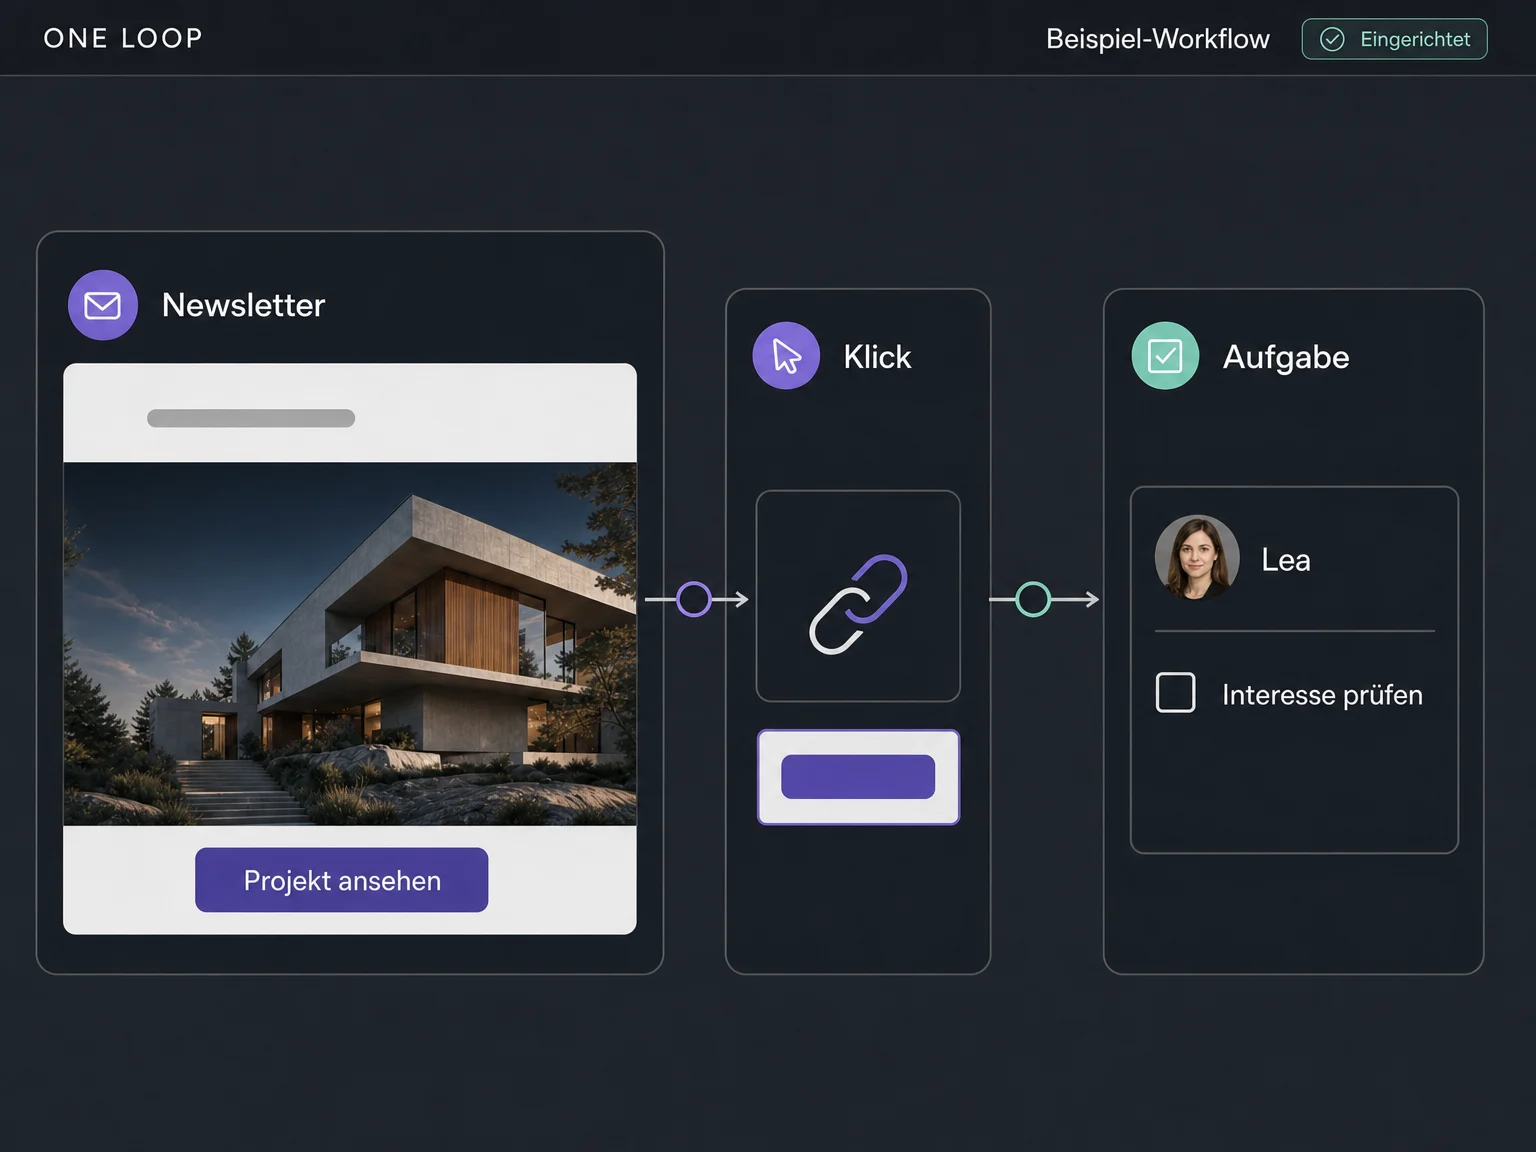Click Lea's avatar photo
Screen dimensions: 1536x1152
pyautogui.click(x=1197, y=558)
